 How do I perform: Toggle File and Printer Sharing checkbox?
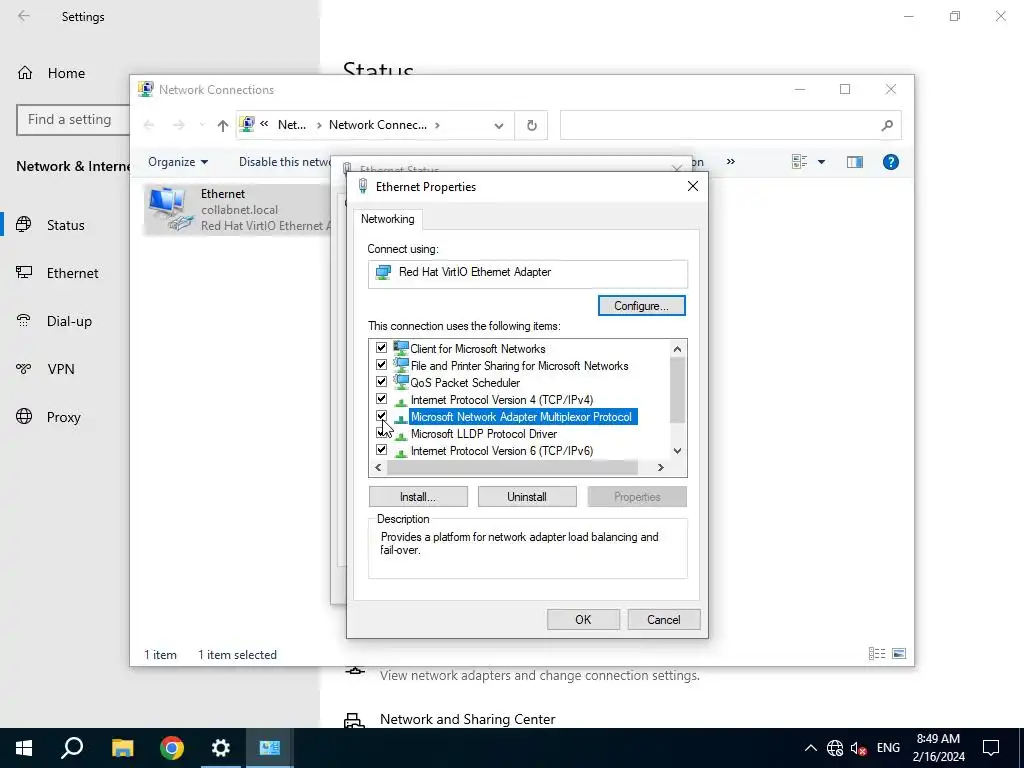pos(381,365)
